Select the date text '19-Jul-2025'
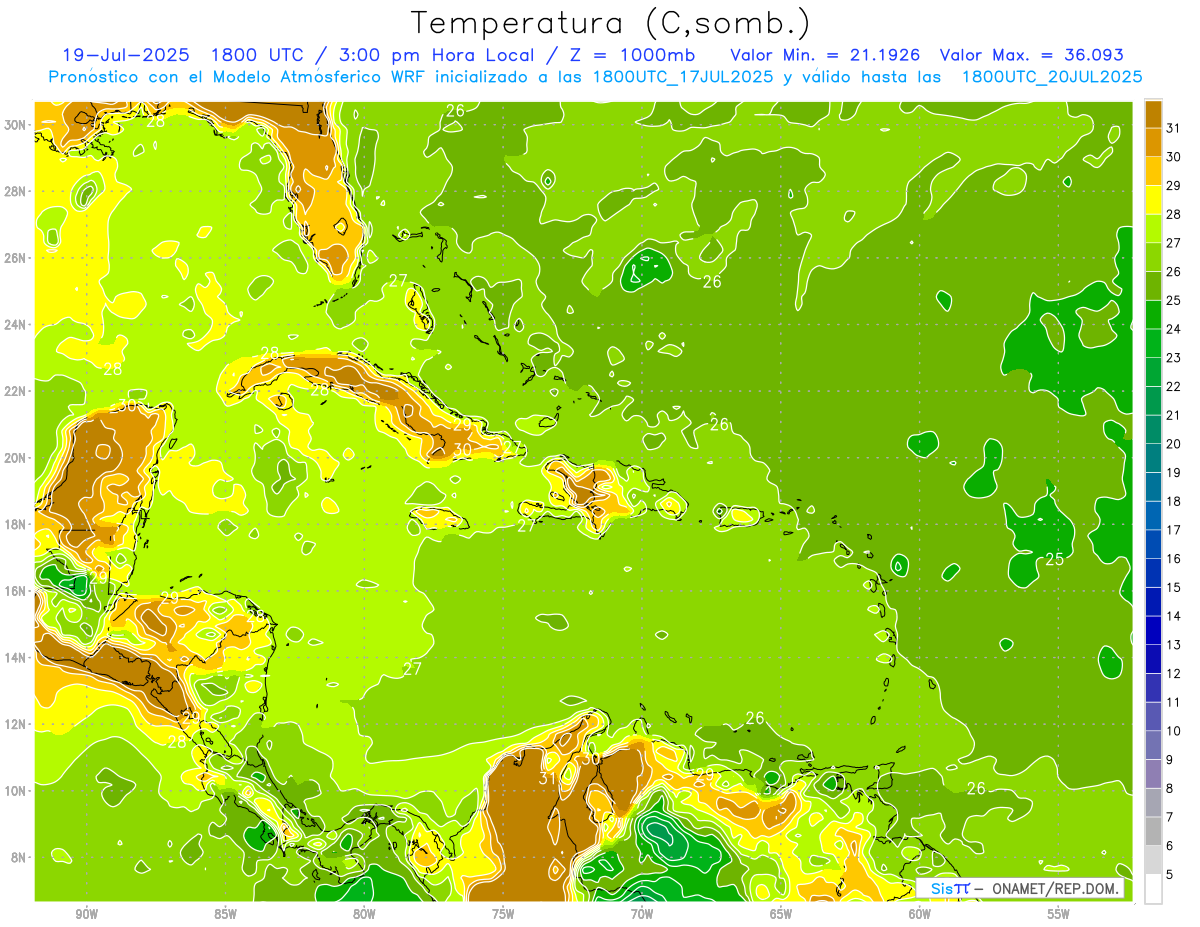The width and height of the screenshot is (1200, 927). click(x=125, y=55)
